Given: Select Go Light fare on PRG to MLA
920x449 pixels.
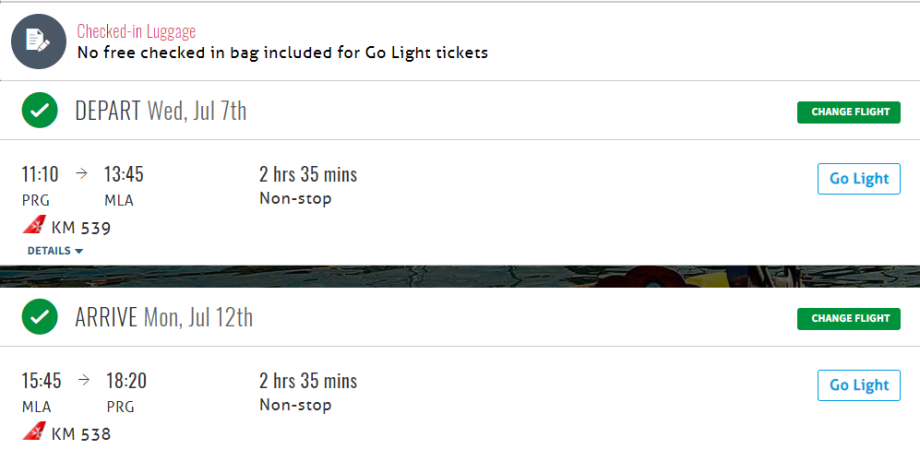Looking at the screenshot, I should (x=858, y=179).
